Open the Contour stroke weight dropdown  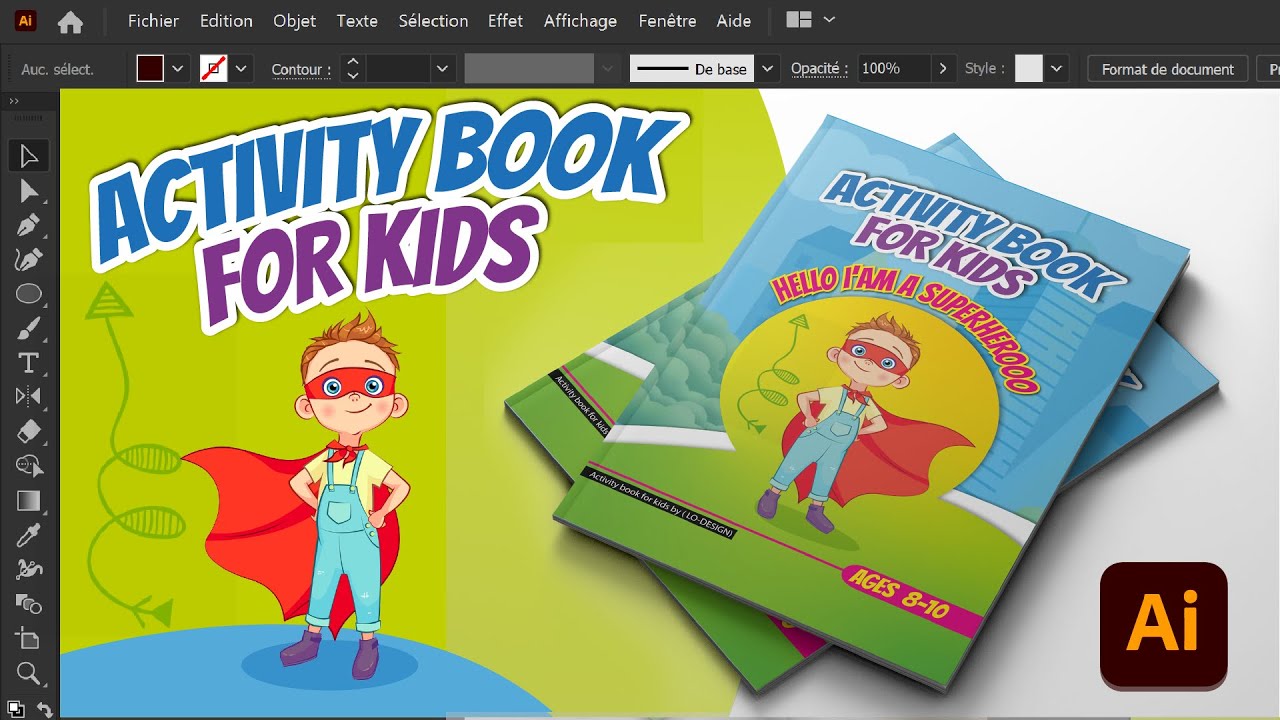tap(443, 69)
